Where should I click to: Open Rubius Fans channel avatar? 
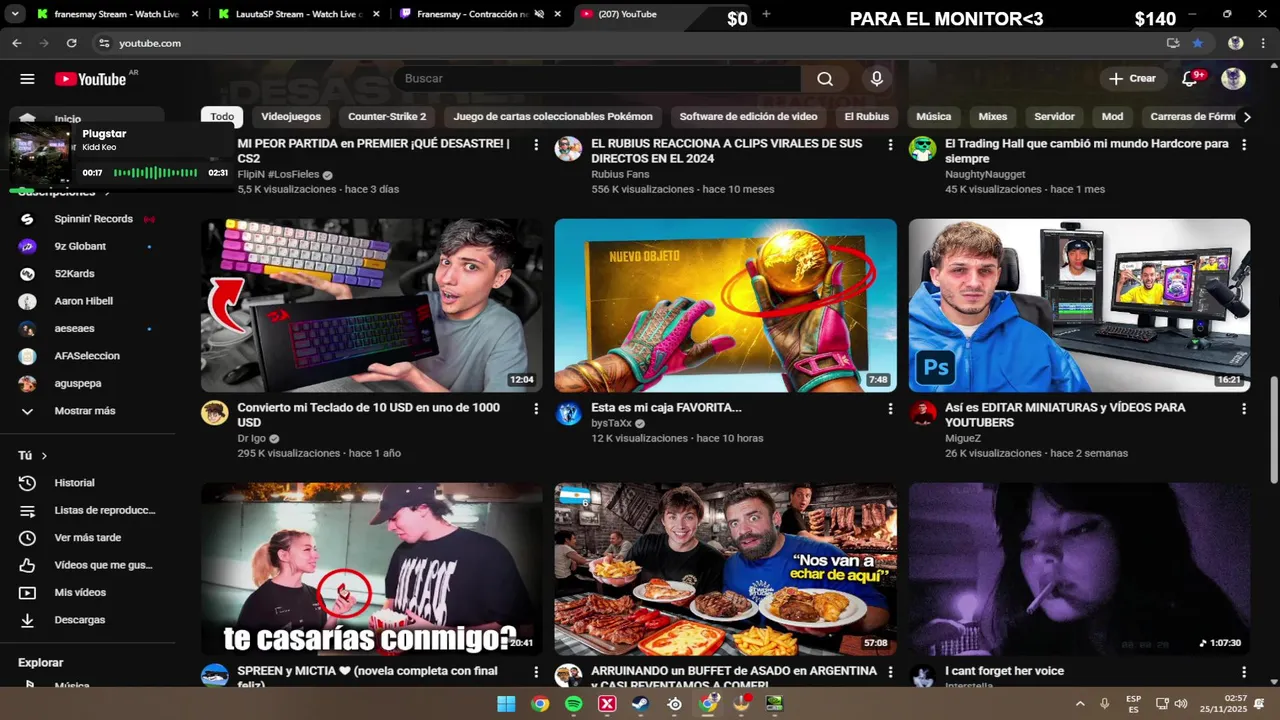(x=569, y=149)
